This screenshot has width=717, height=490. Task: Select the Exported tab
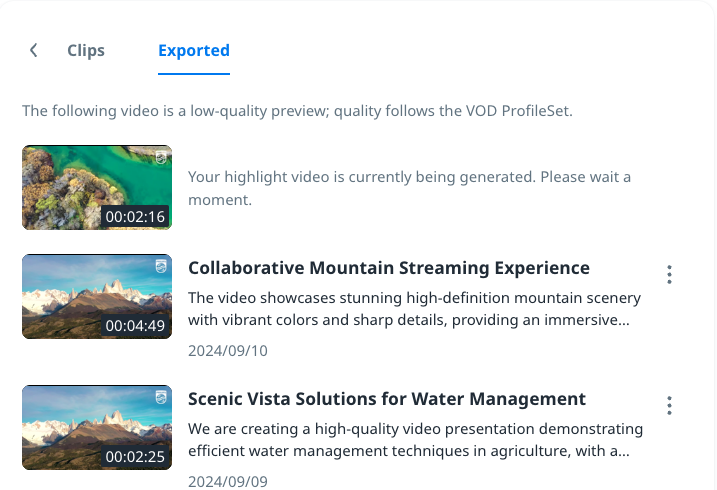(194, 50)
